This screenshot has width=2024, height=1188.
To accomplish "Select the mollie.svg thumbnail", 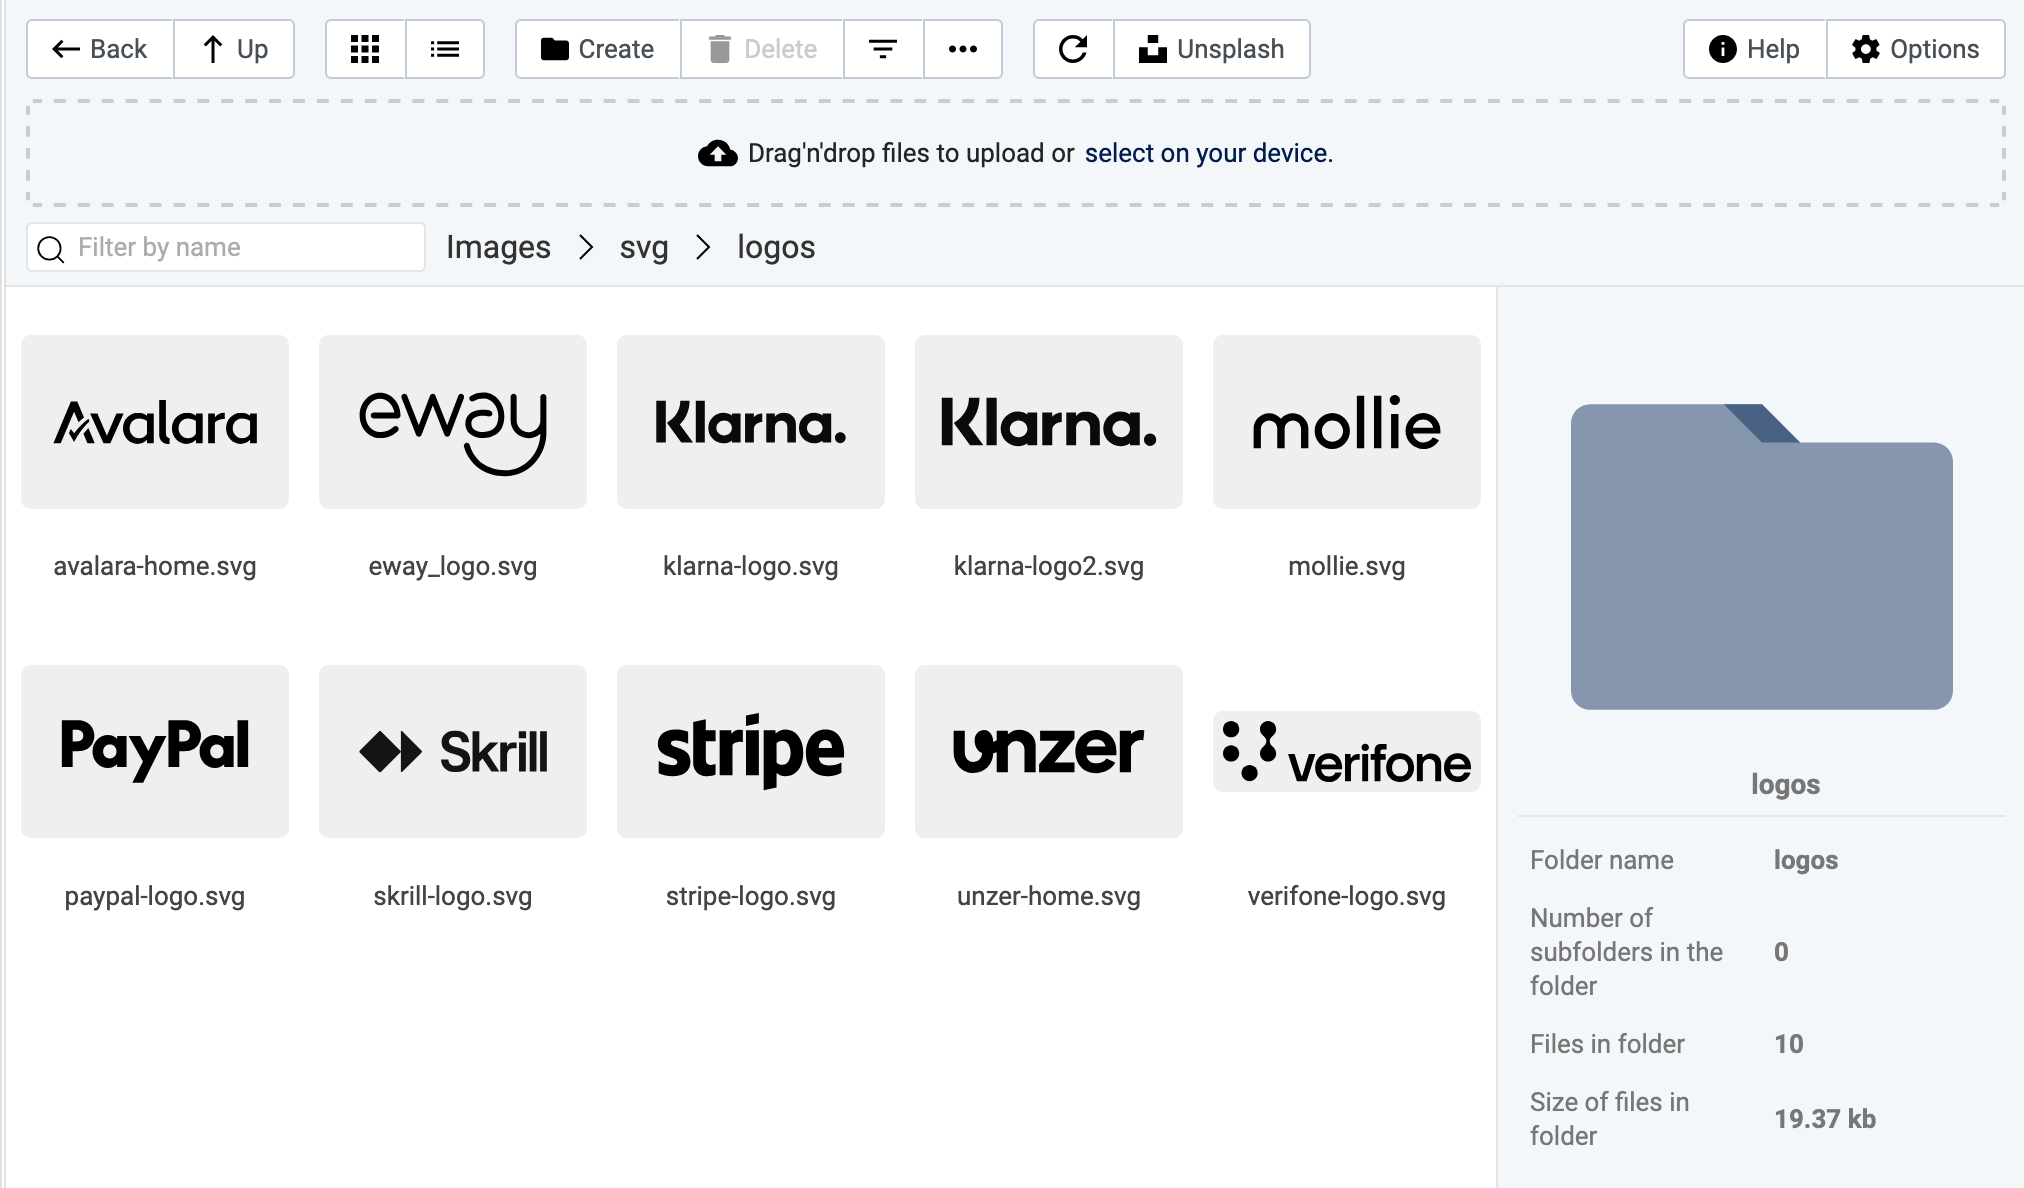I will click(x=1346, y=422).
